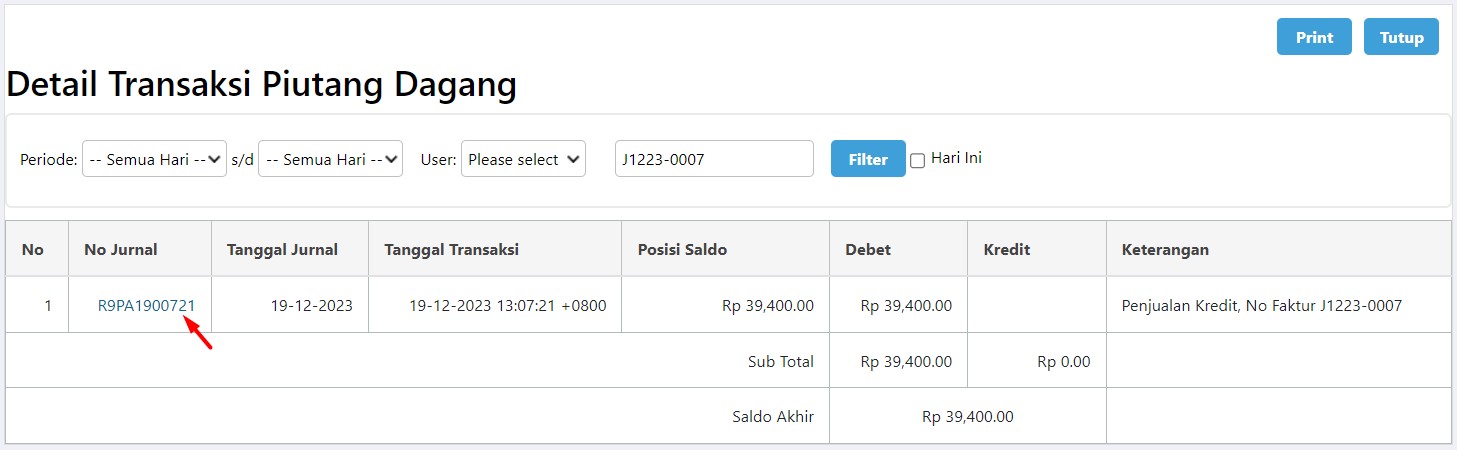1457x450 pixels.
Task: Click the J1223-0007 search input field
Action: pyautogui.click(x=714, y=159)
